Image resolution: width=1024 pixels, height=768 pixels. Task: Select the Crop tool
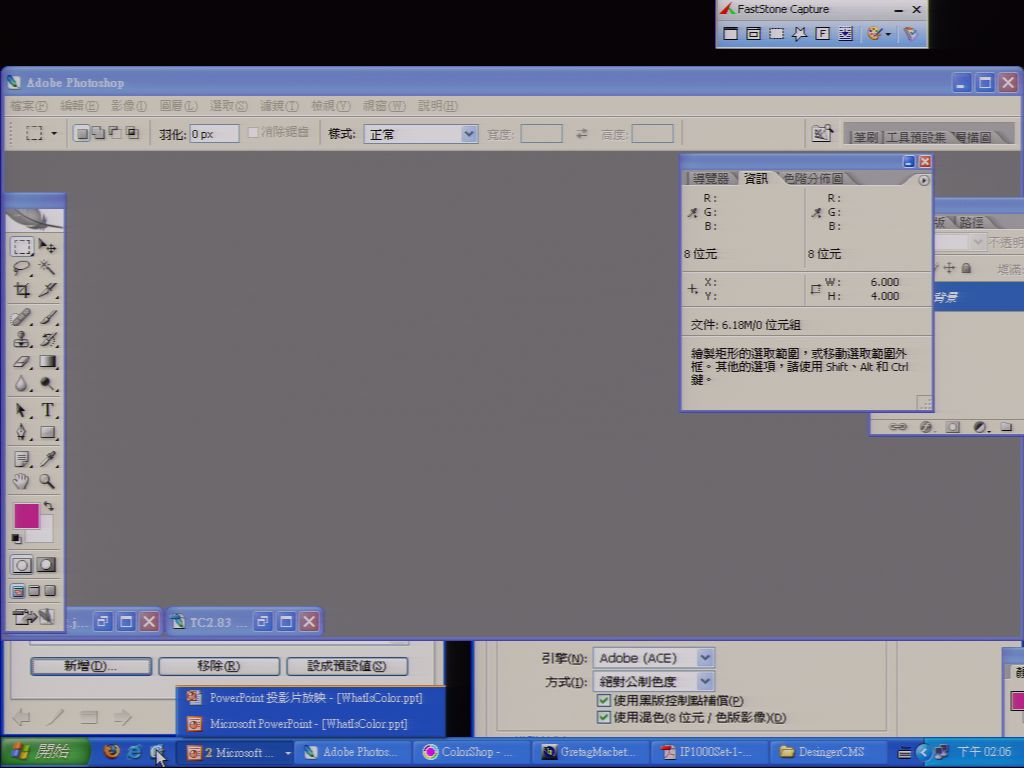tap(22, 290)
